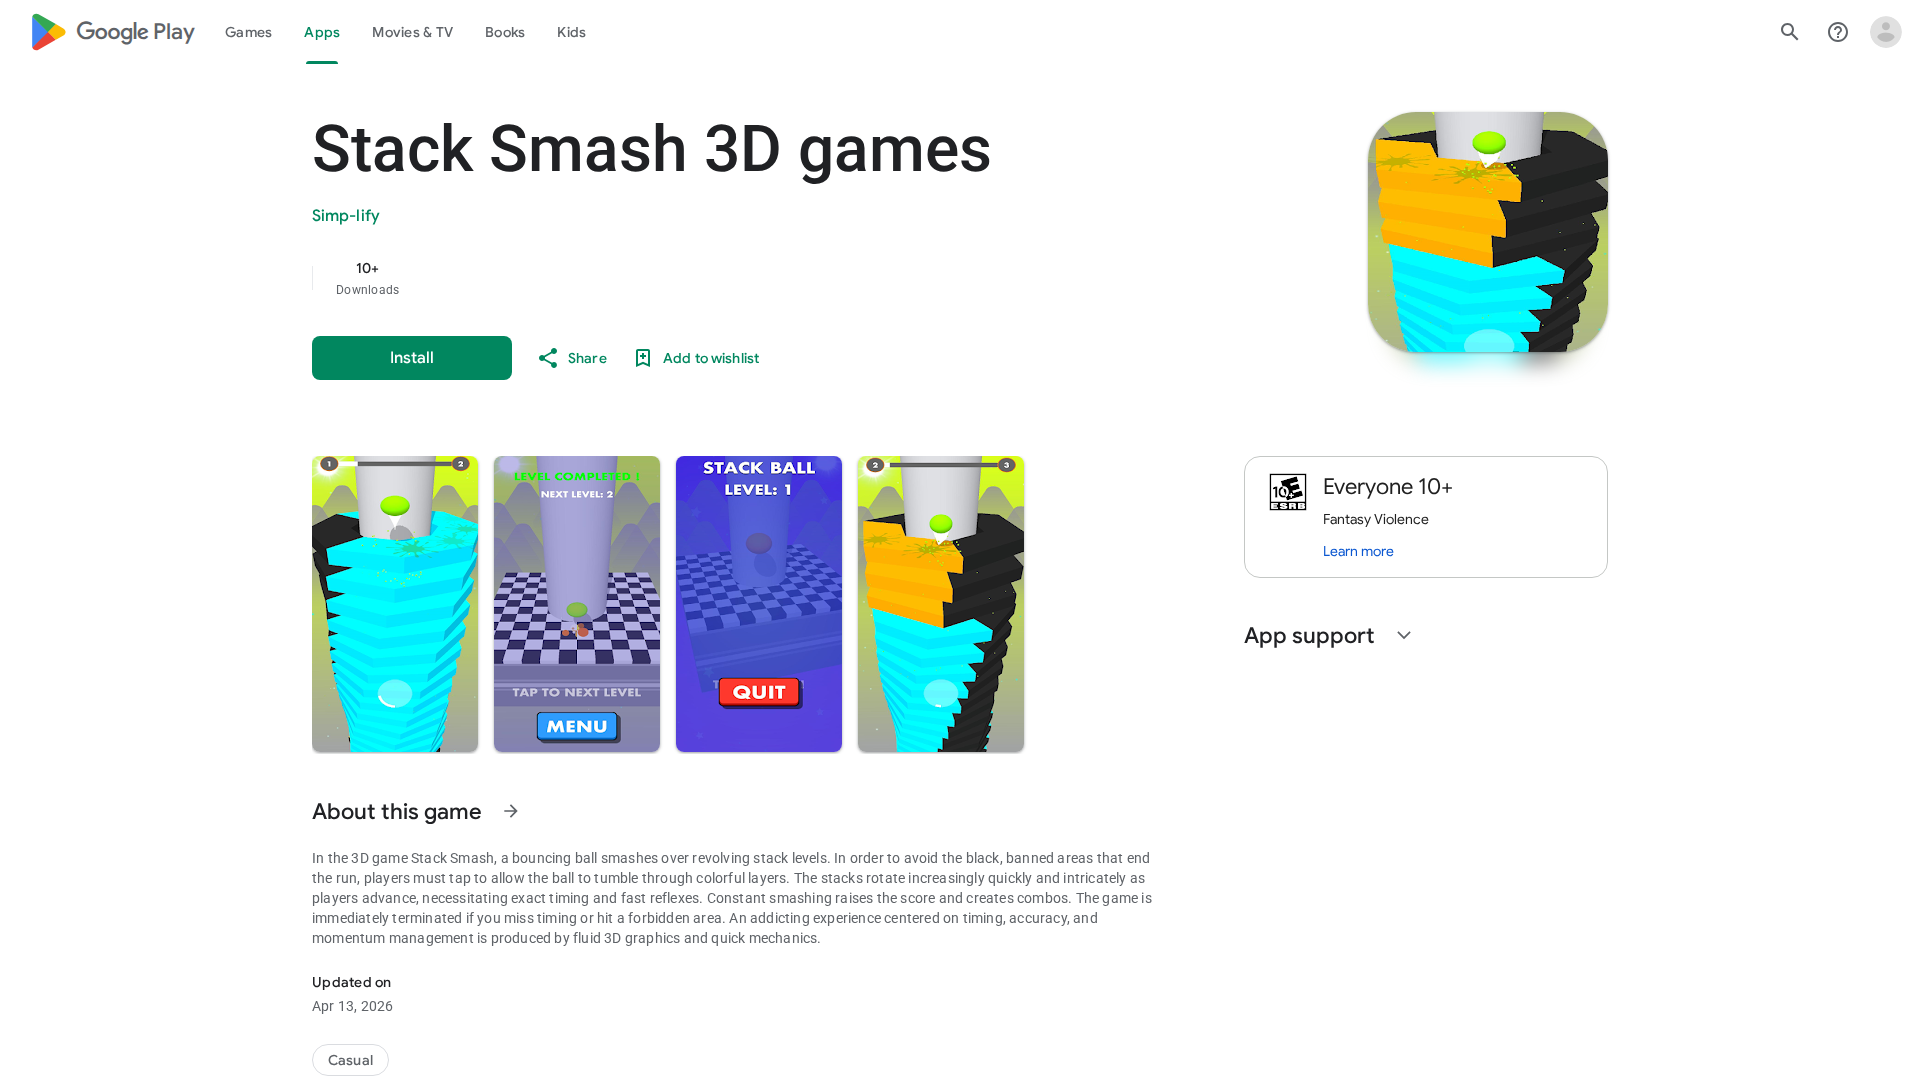
Task: Click the Add to wishlist bookmark icon
Action: tap(643, 358)
